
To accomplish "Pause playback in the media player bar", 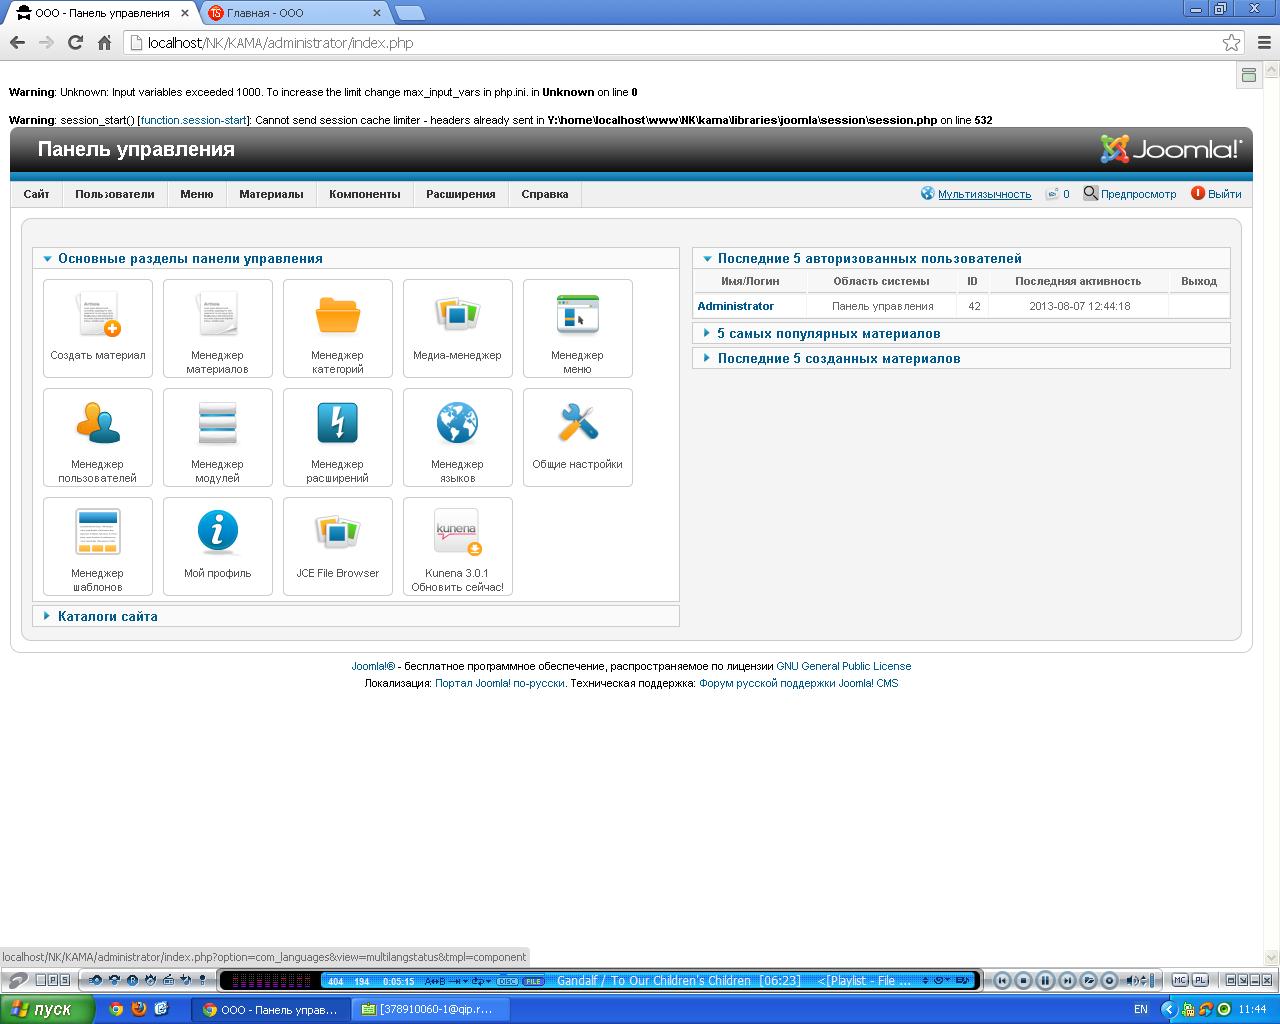I will point(1045,981).
